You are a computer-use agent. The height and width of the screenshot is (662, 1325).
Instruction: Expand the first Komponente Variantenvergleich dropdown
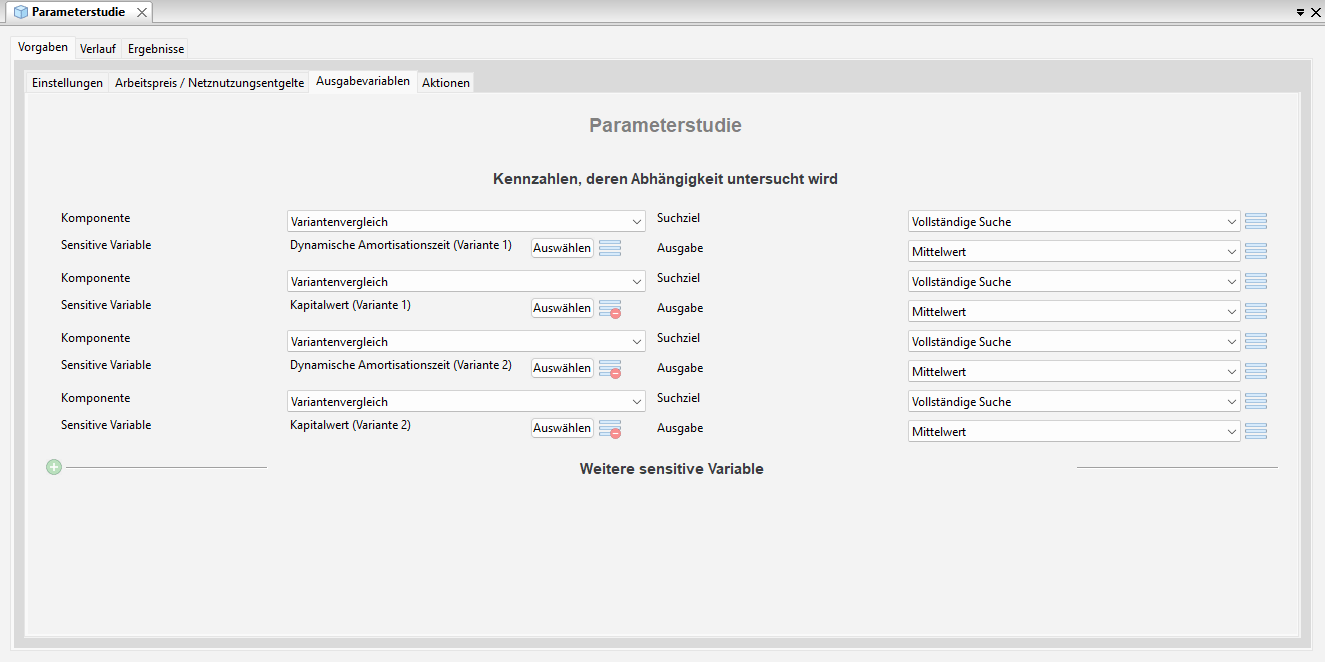click(637, 222)
